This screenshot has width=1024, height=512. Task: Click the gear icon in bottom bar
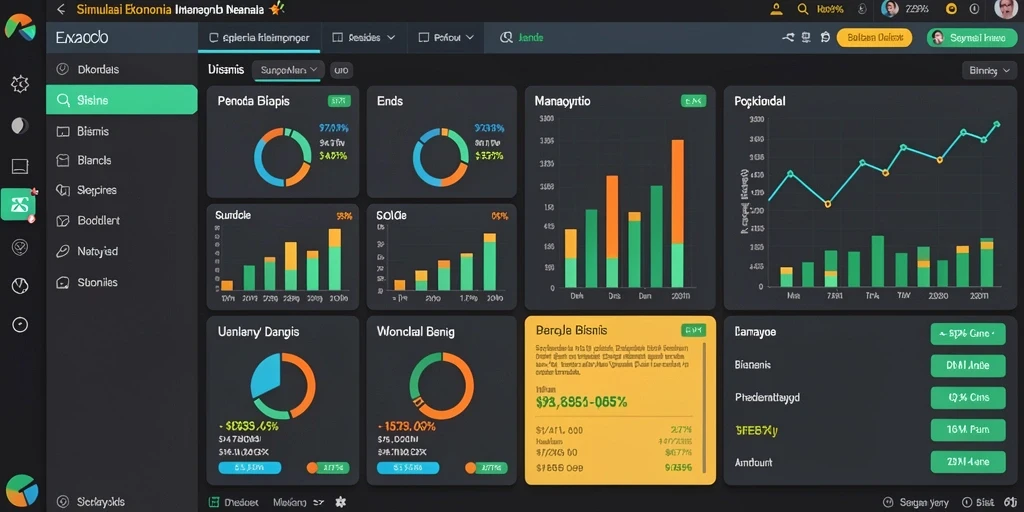[340, 502]
